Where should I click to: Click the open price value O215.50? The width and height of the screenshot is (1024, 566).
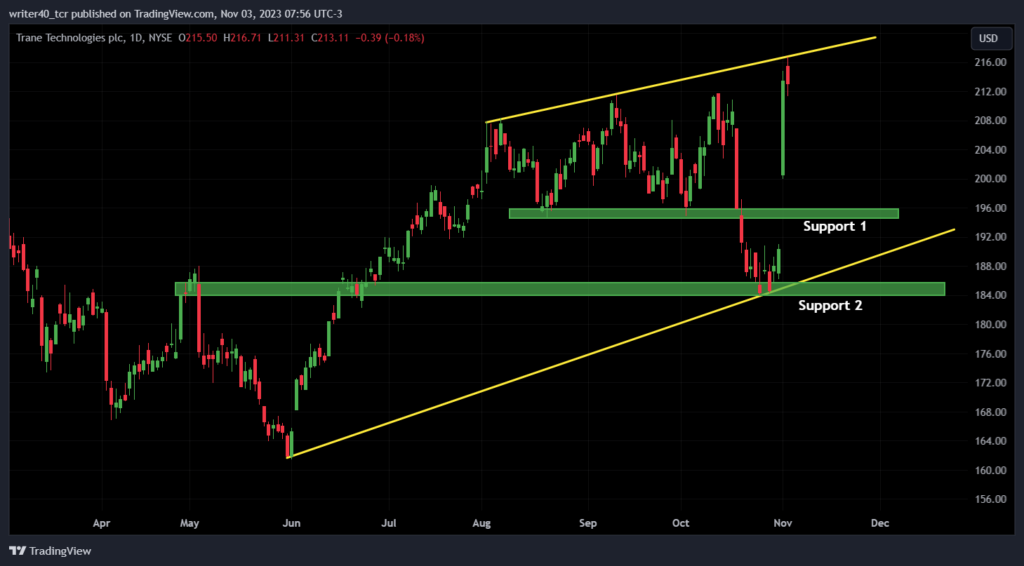(198, 38)
